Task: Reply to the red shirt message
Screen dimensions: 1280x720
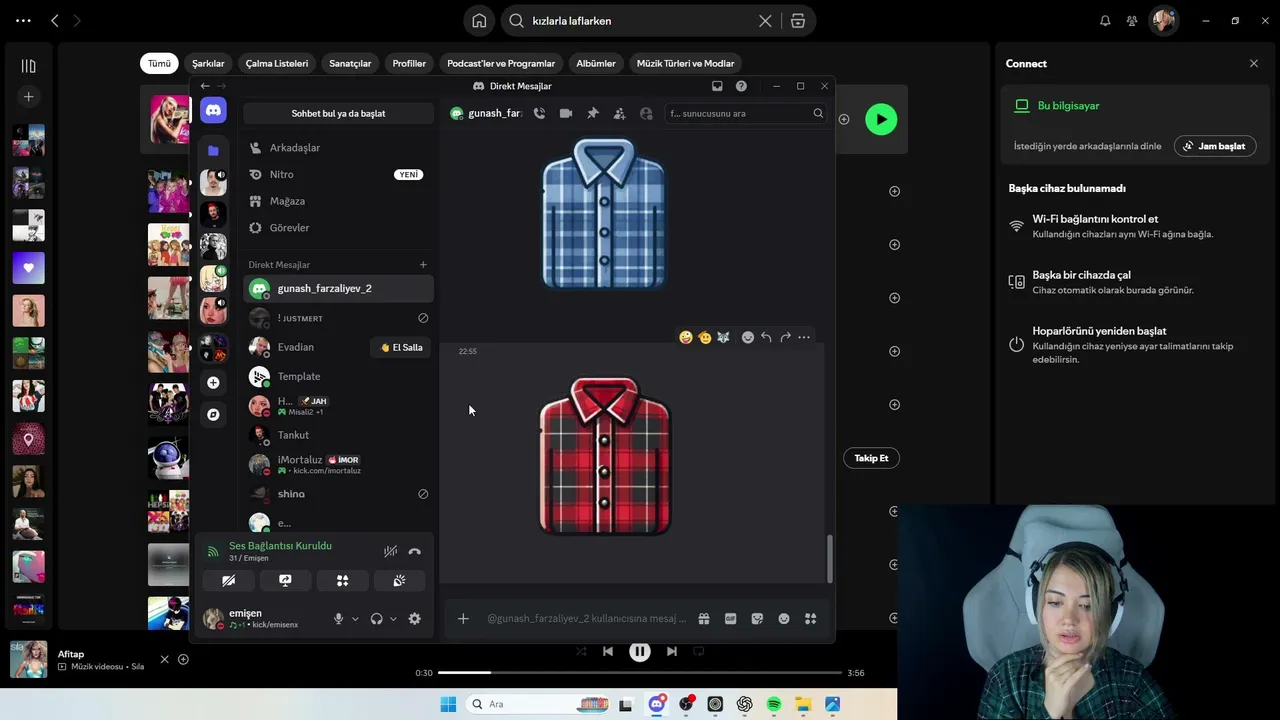Action: (766, 337)
